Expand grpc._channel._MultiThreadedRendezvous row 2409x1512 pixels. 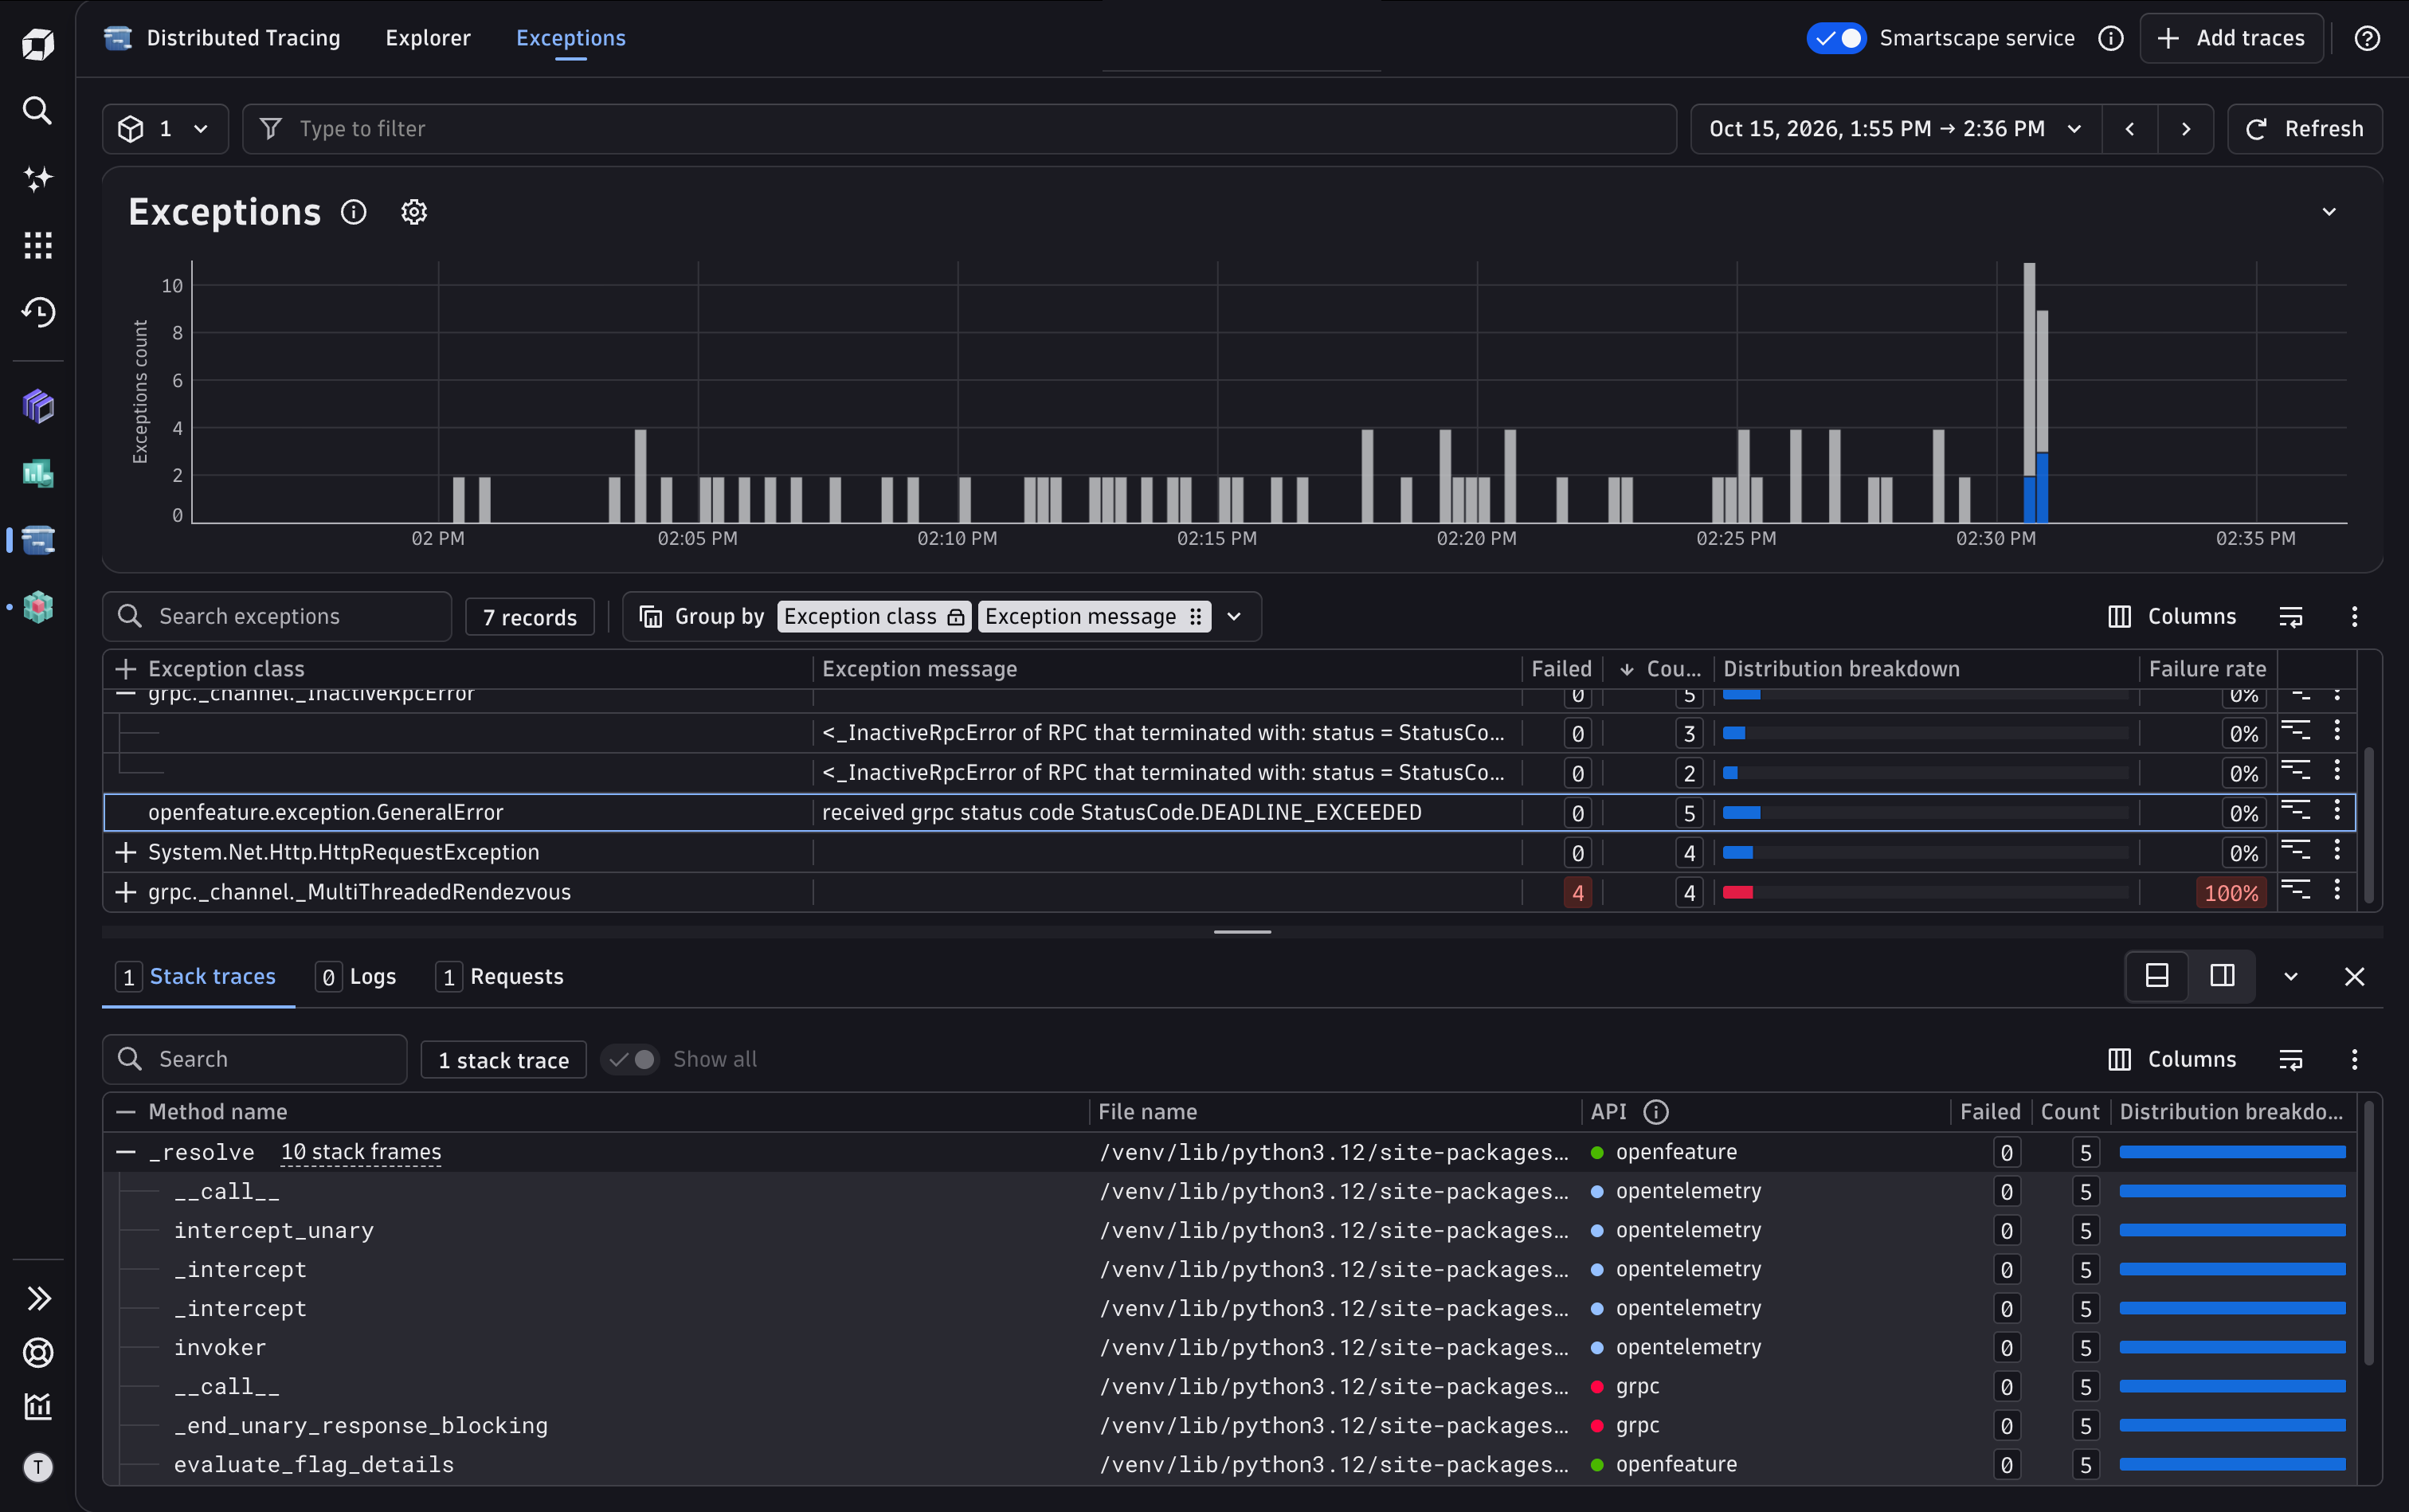[125, 892]
